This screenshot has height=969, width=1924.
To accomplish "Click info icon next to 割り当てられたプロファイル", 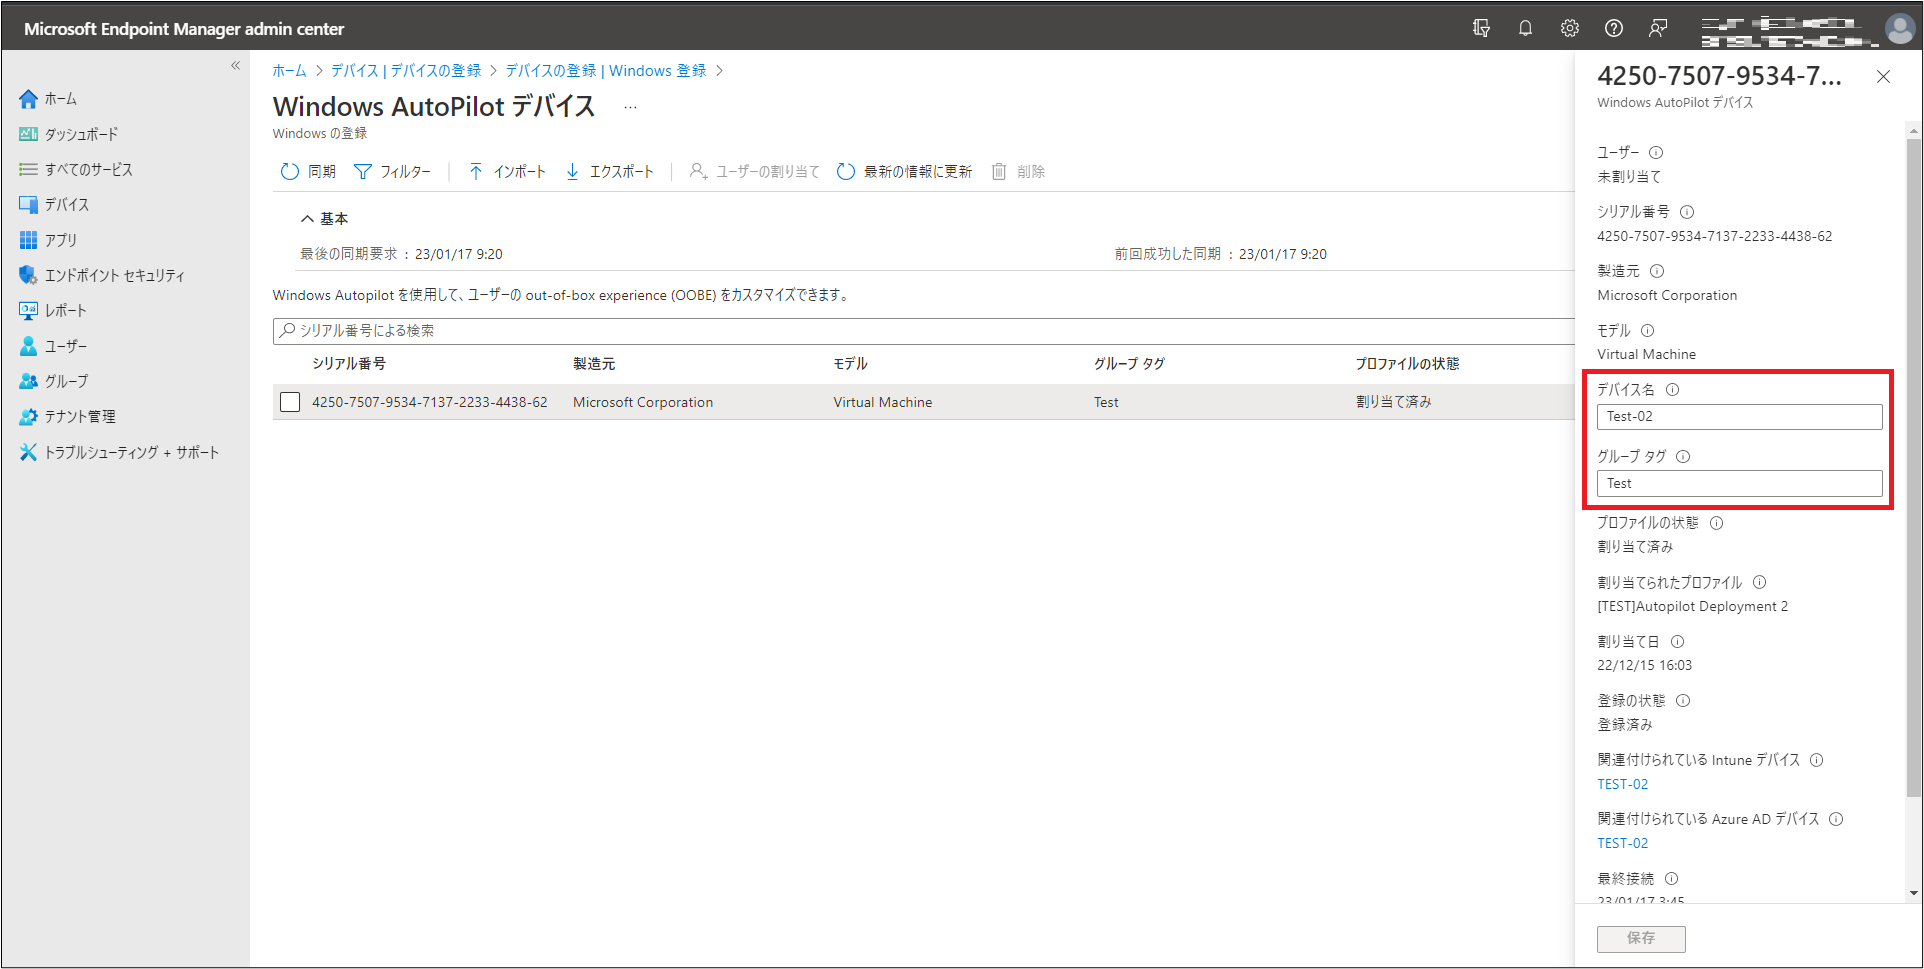I will click(x=1759, y=582).
